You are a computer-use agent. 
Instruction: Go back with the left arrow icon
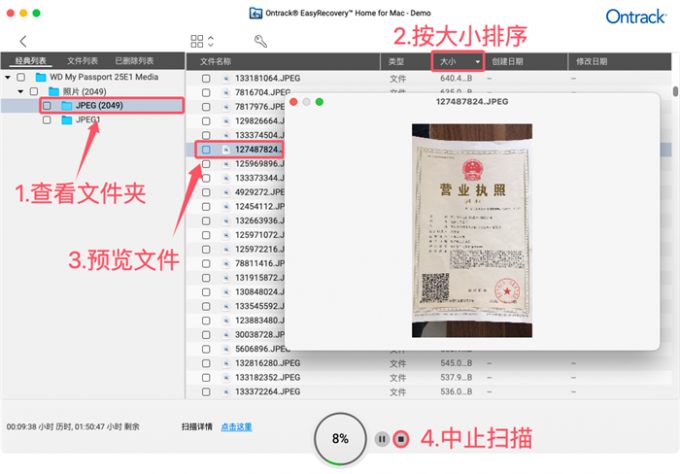coord(23,41)
